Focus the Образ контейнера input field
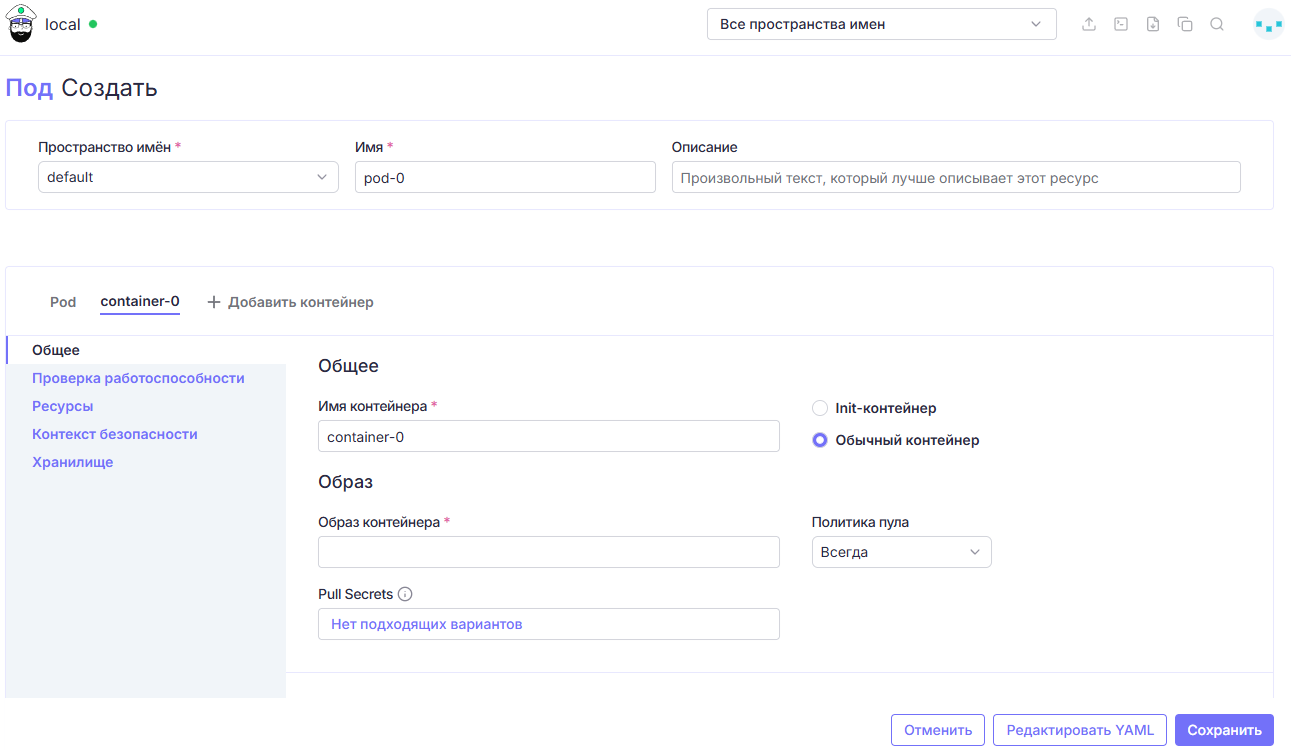 (548, 552)
